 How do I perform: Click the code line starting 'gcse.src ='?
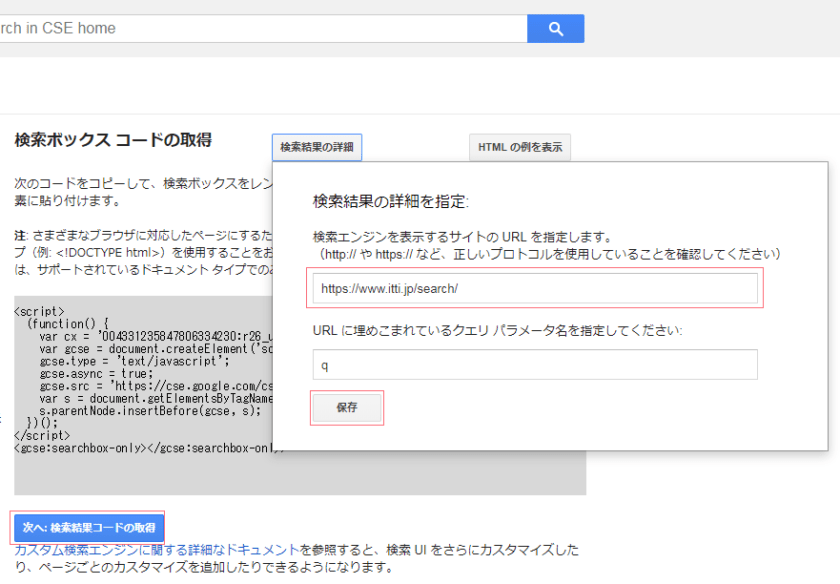coord(156,386)
